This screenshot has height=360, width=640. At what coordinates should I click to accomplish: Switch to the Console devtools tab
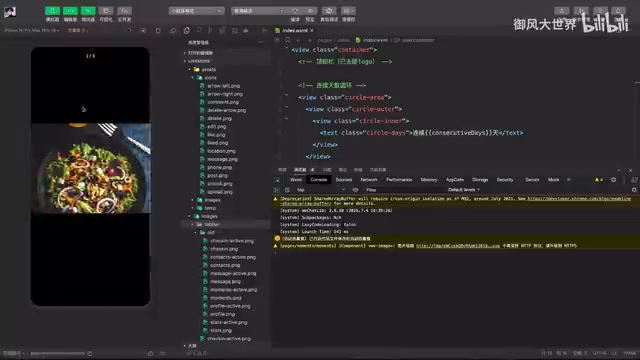[x=318, y=180]
